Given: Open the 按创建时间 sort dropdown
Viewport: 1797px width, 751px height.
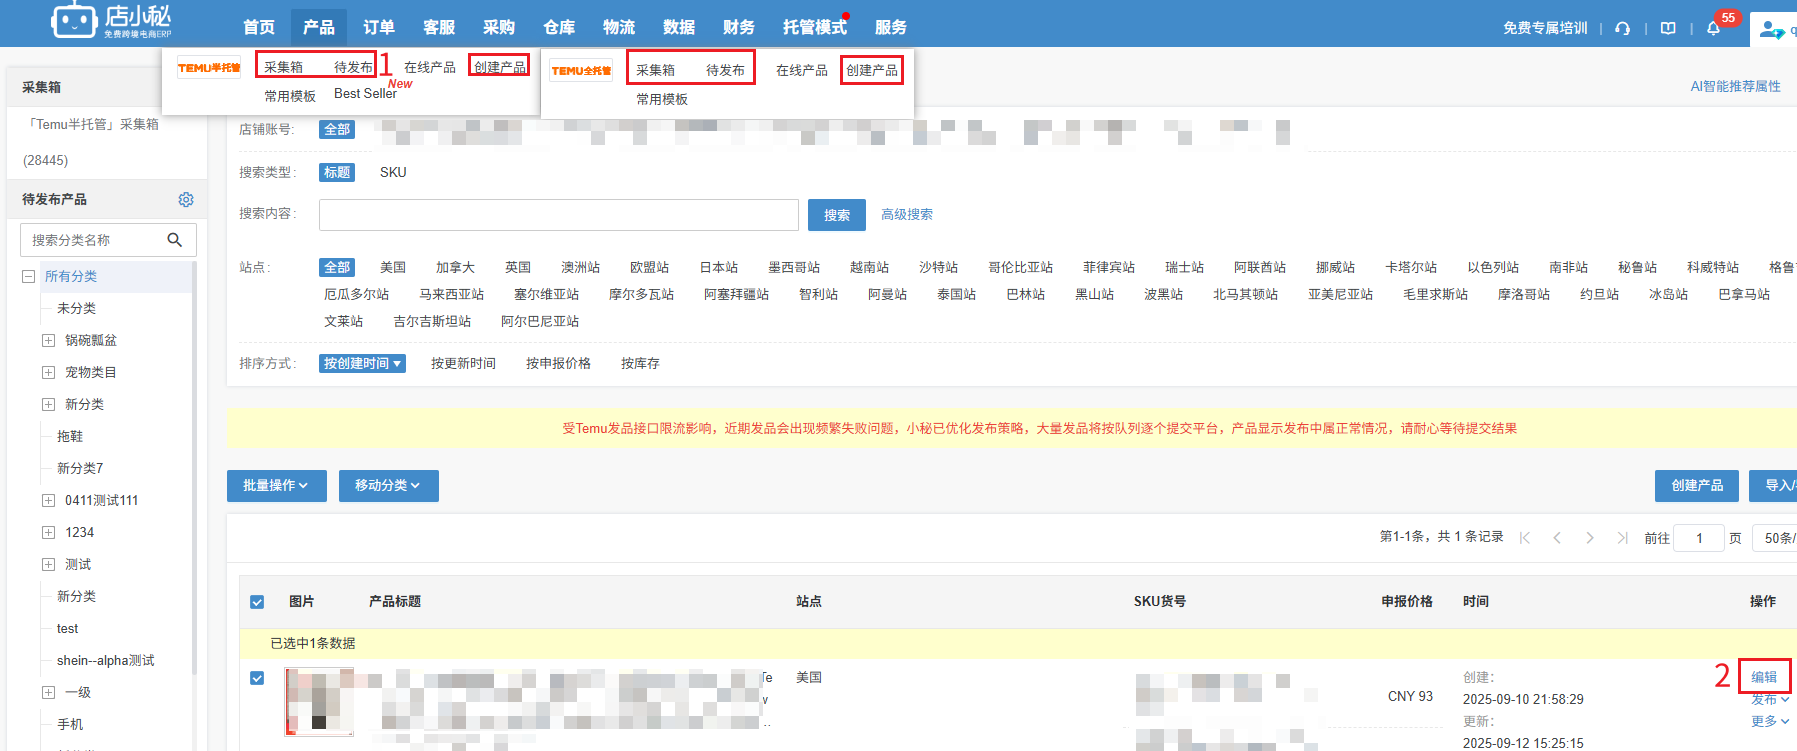Looking at the screenshot, I should click(x=363, y=363).
